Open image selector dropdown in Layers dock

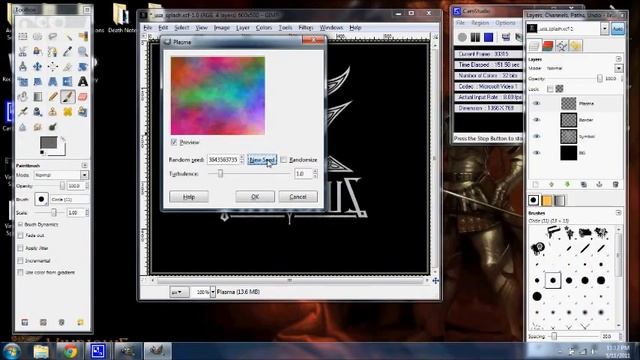tap(604, 29)
